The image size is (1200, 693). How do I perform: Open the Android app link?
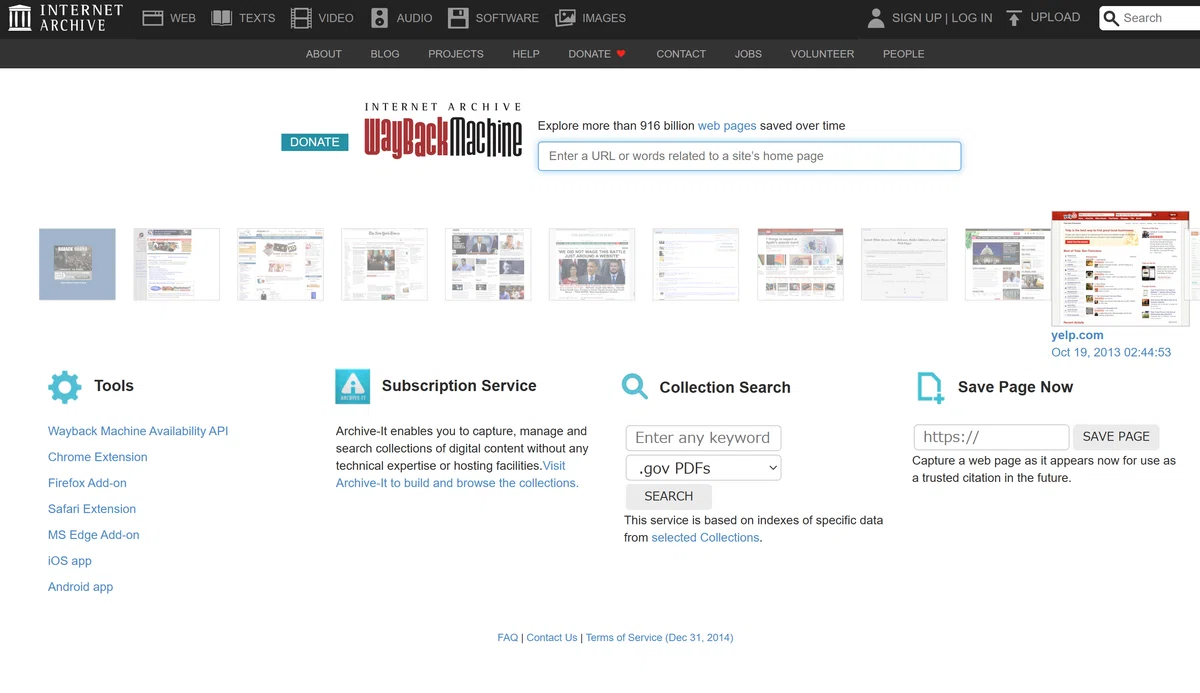(x=80, y=587)
